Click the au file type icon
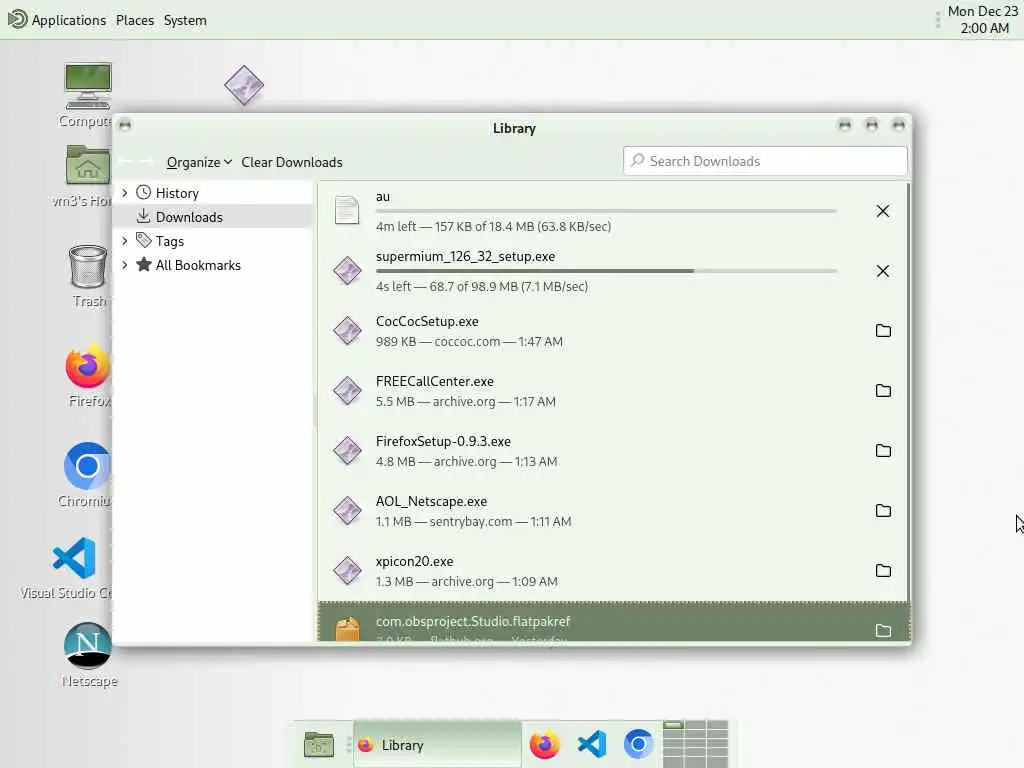Screen dimensions: 1024x768 pos(347,210)
